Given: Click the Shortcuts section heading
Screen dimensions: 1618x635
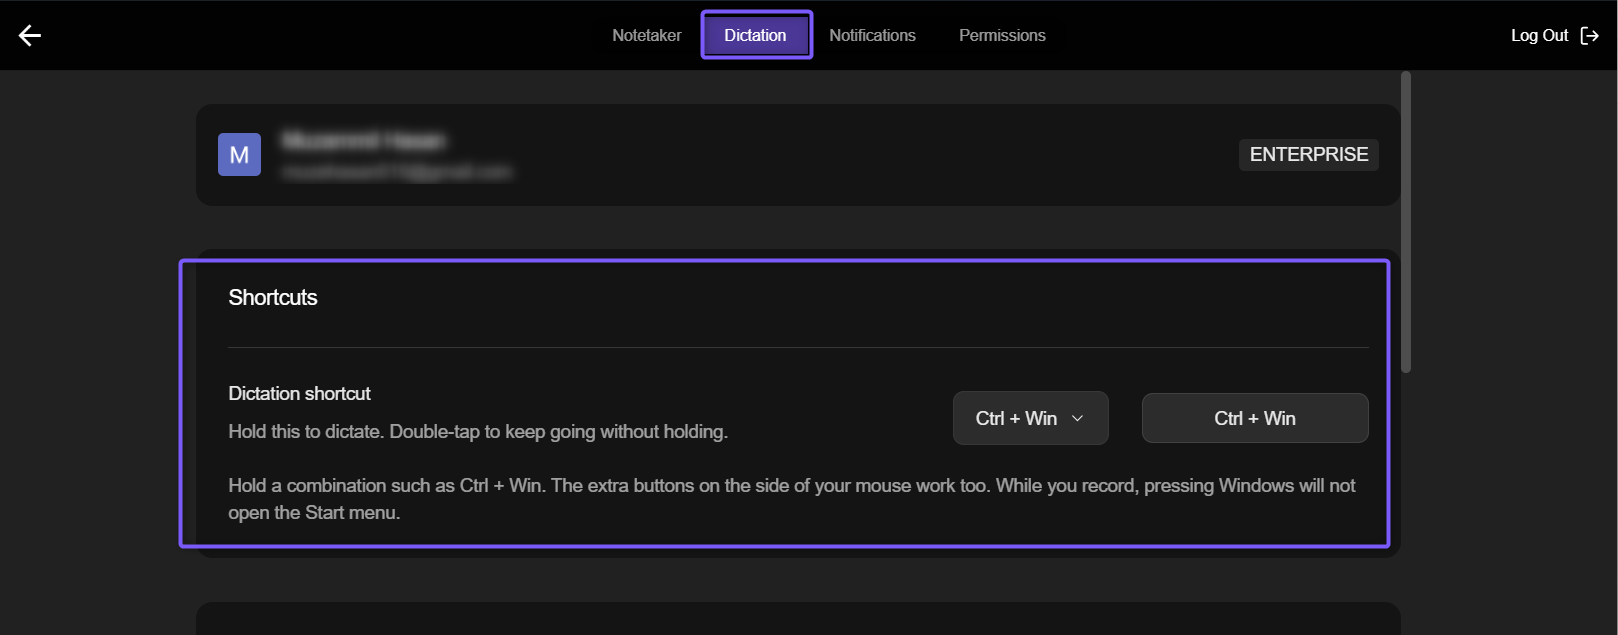Looking at the screenshot, I should (273, 298).
